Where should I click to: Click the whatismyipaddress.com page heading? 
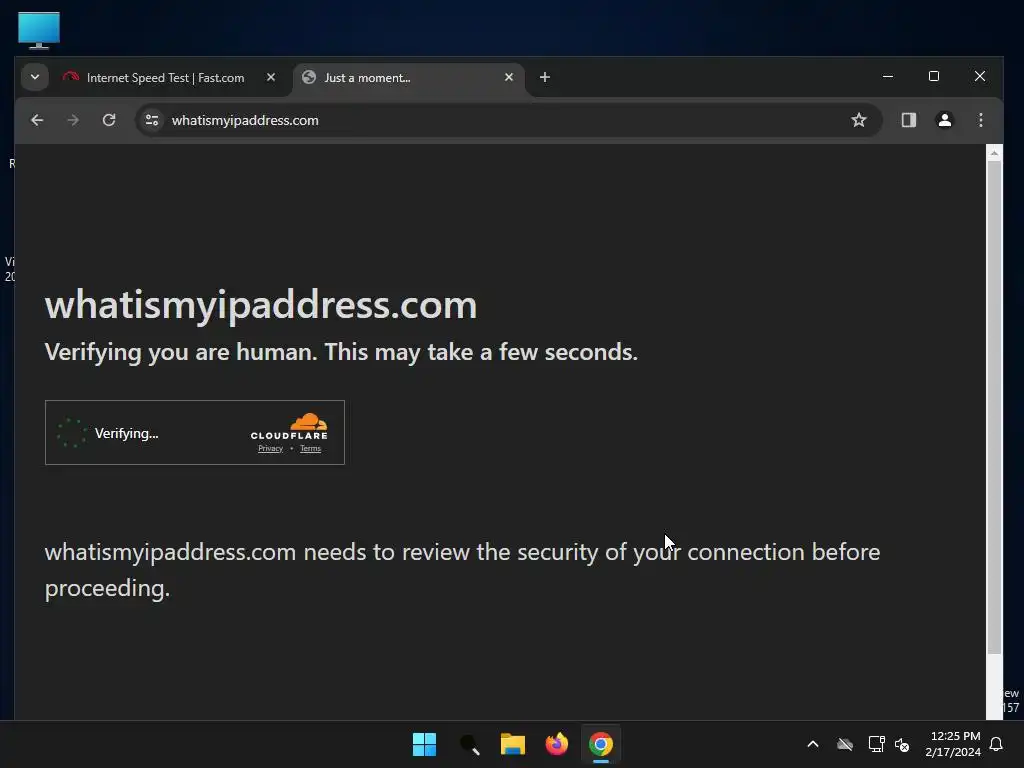261,305
